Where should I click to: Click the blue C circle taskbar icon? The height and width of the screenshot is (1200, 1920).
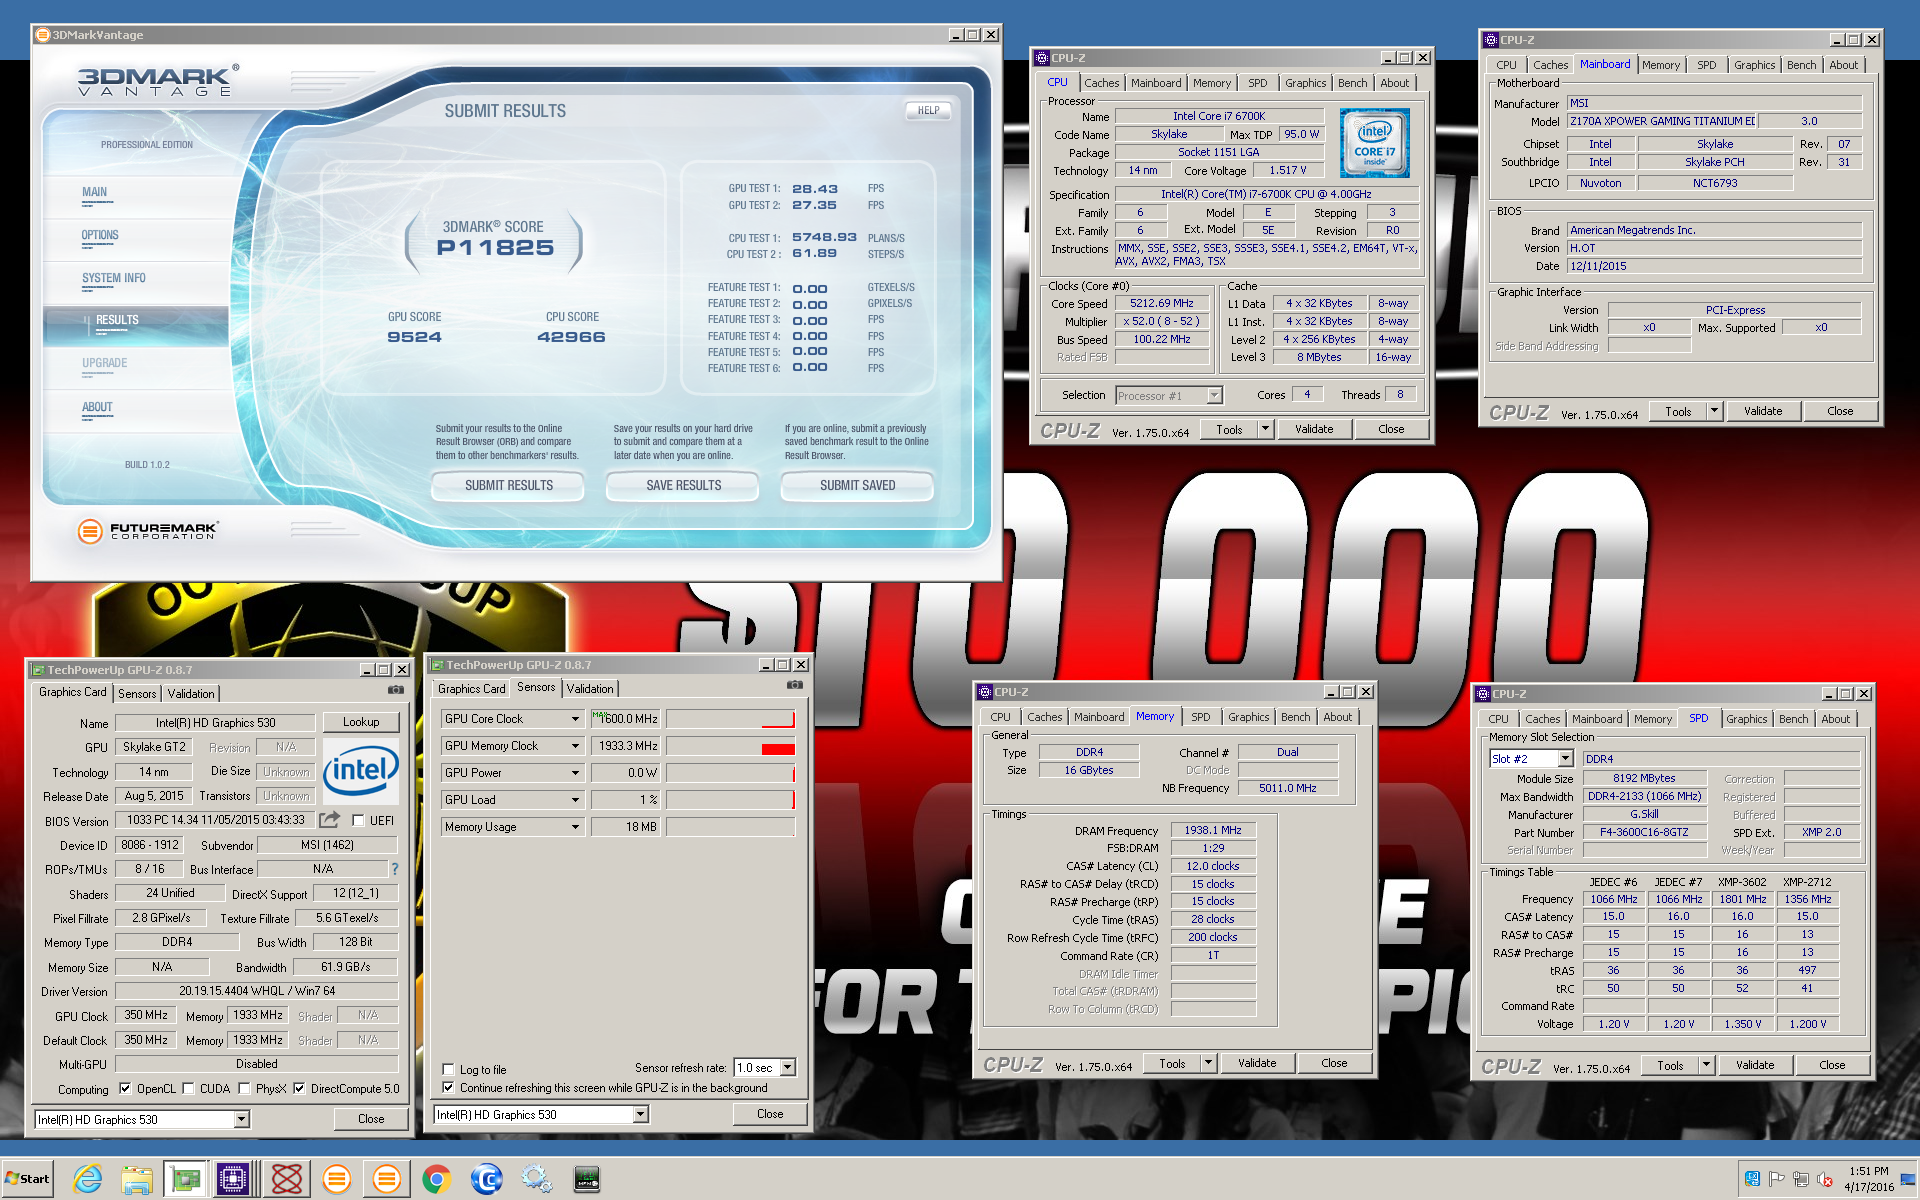coord(486,1180)
